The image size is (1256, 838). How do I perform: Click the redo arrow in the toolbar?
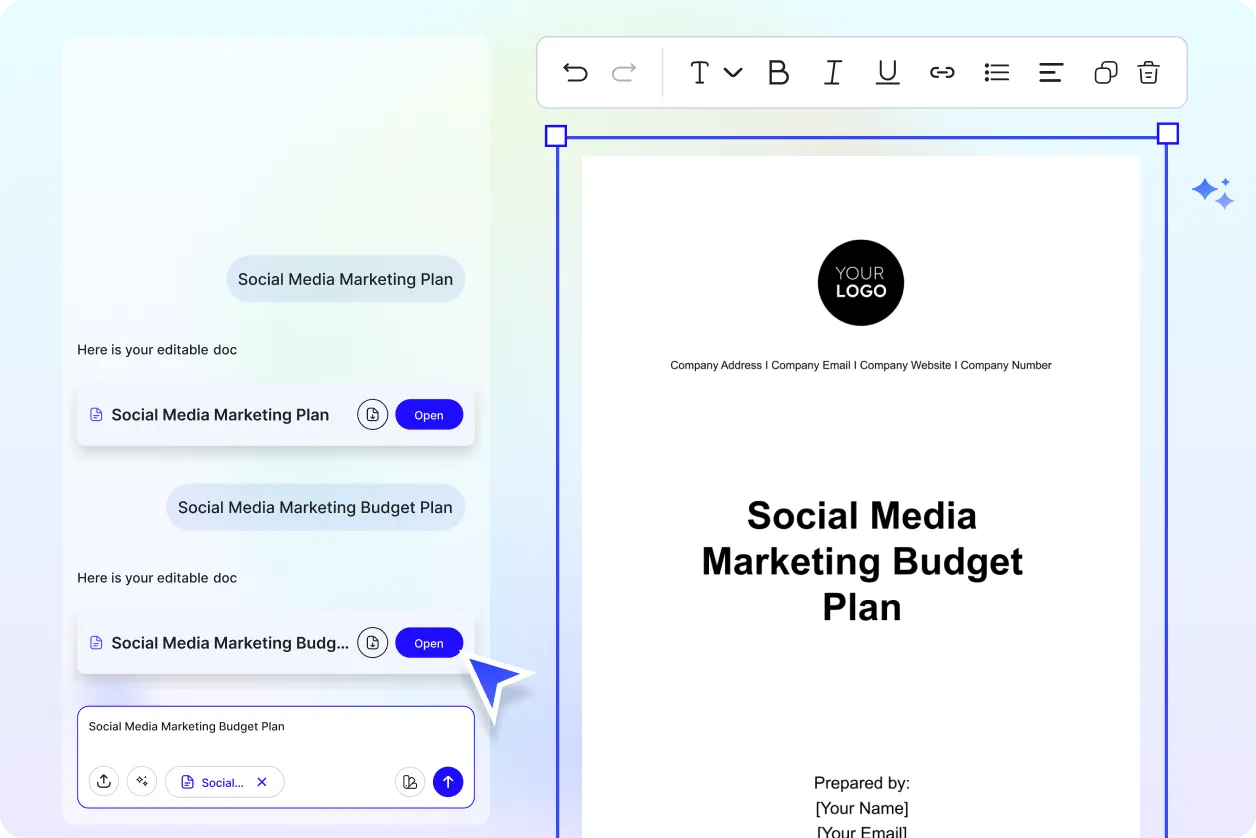point(624,72)
